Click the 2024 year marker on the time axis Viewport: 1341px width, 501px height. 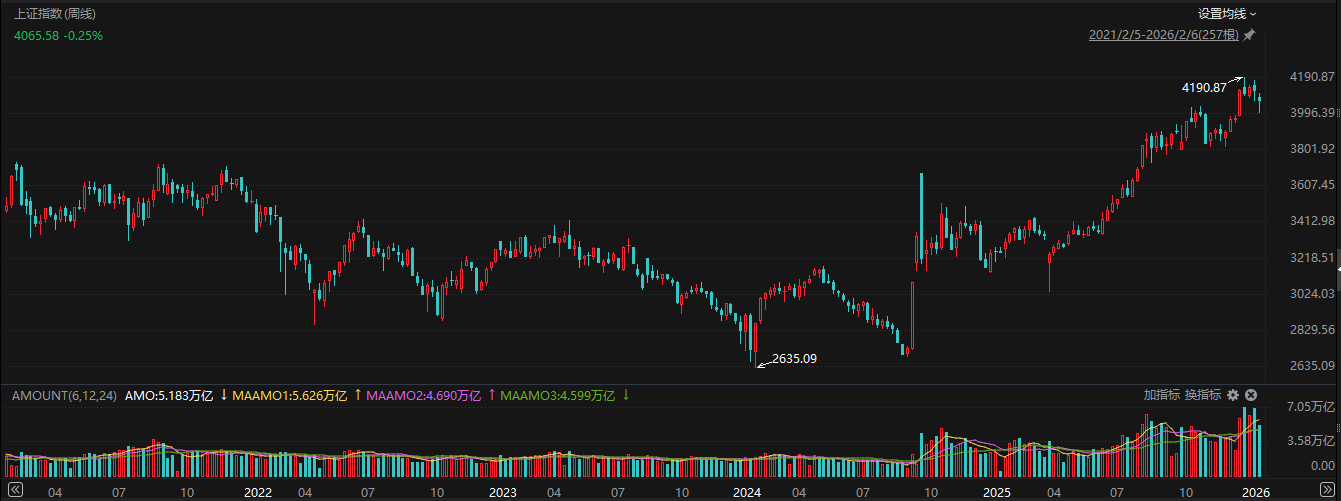(x=747, y=493)
